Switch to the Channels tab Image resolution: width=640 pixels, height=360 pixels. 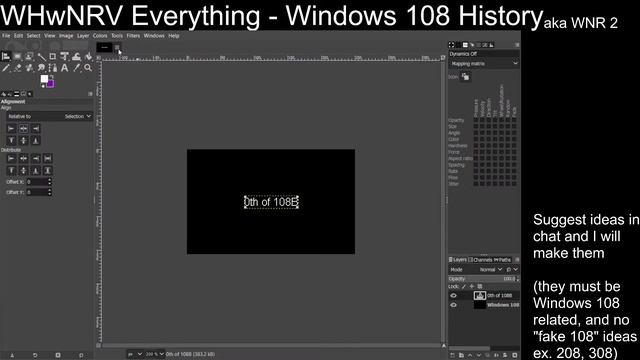pos(481,260)
